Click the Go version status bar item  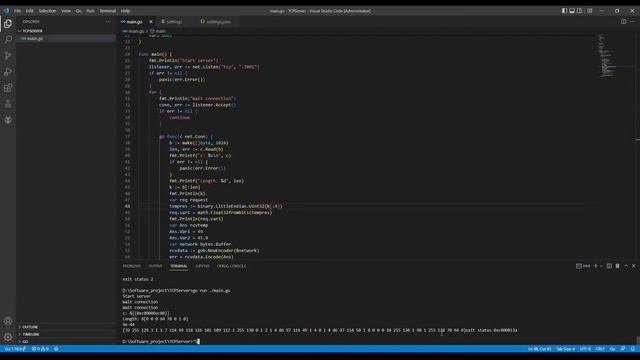(x=15, y=349)
